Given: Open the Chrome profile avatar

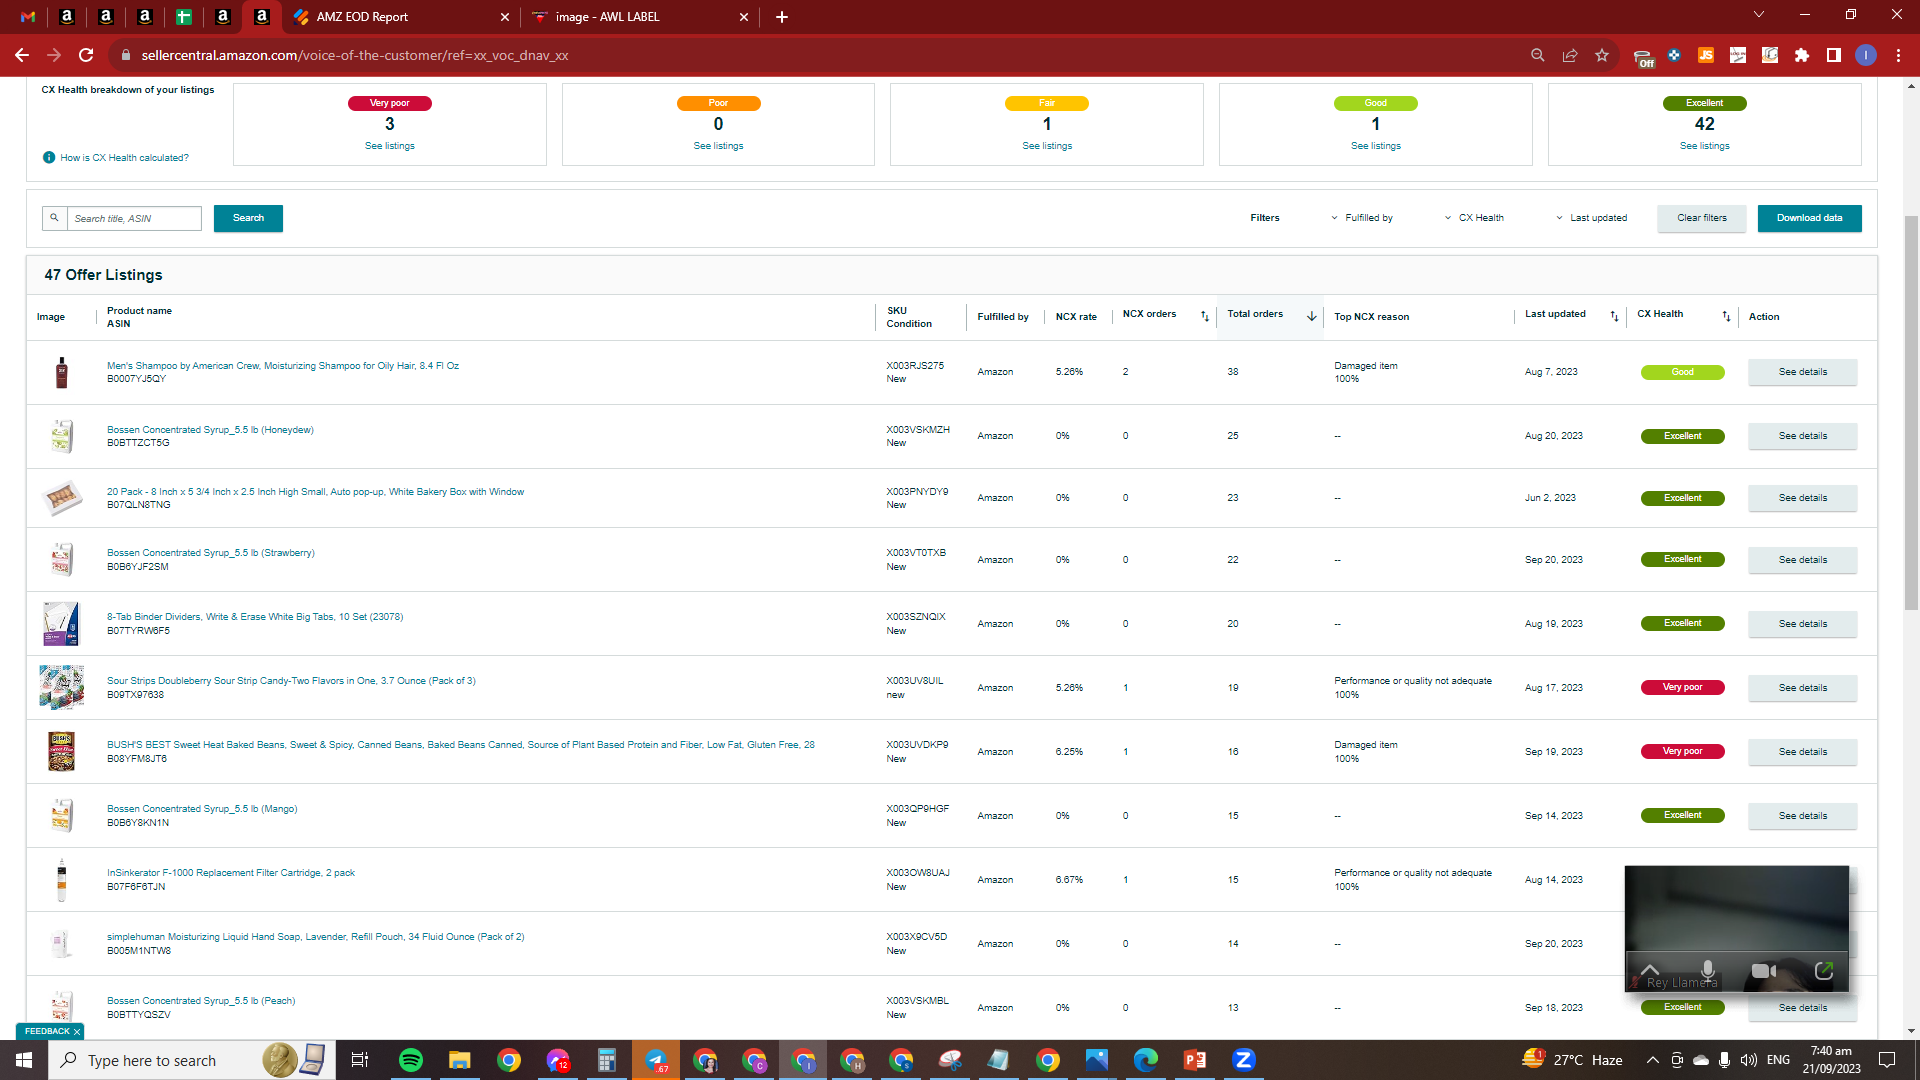Looking at the screenshot, I should click(x=1866, y=55).
